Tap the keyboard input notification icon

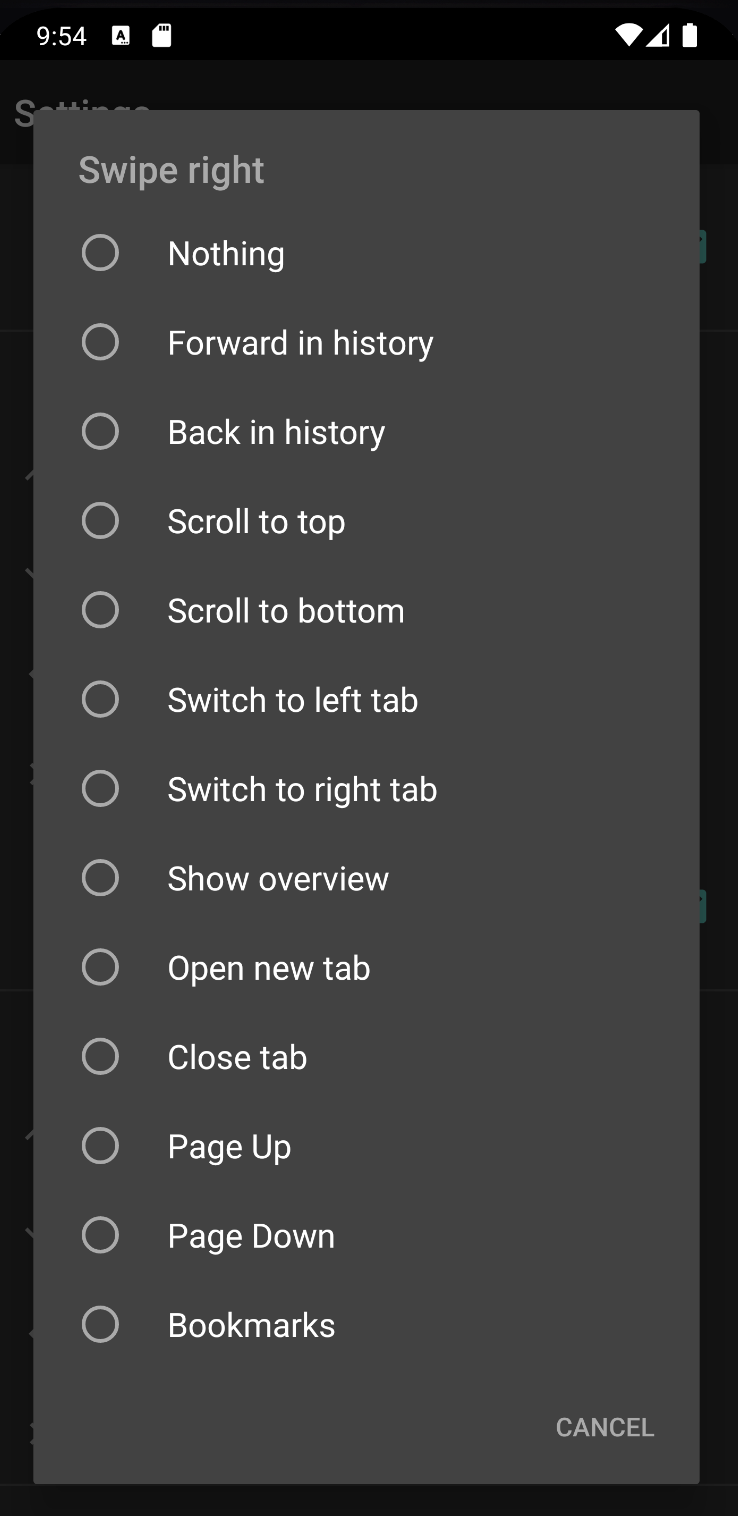coord(121,36)
